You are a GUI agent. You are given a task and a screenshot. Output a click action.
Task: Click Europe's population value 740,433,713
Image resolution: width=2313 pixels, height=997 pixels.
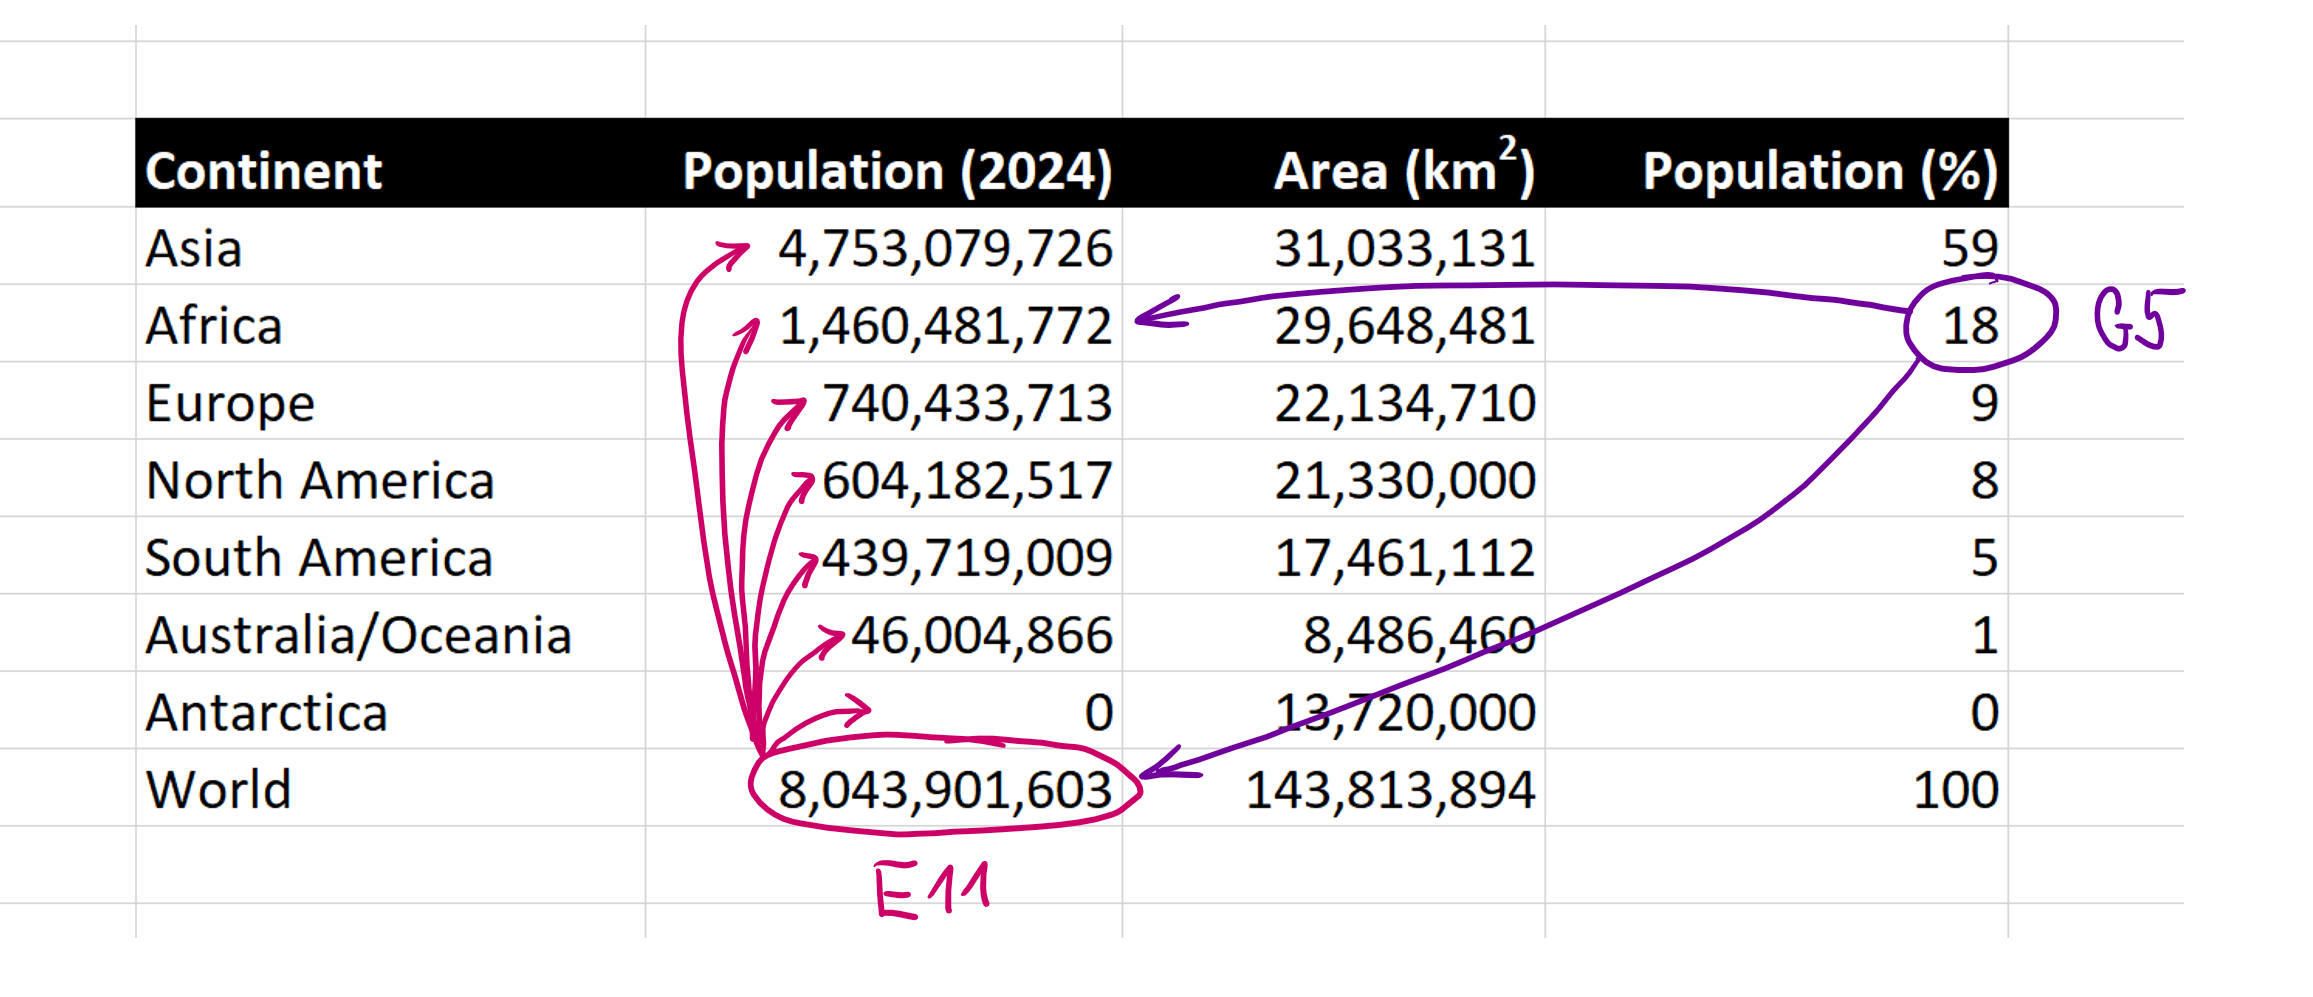[x=966, y=403]
